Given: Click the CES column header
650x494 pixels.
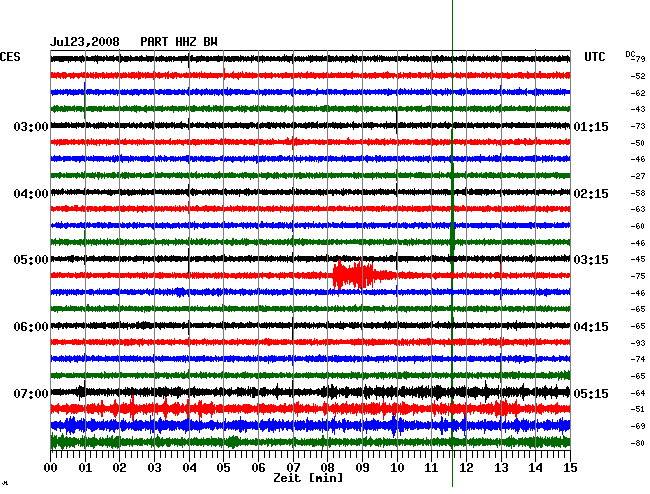Looking at the screenshot, I should 10,57.
